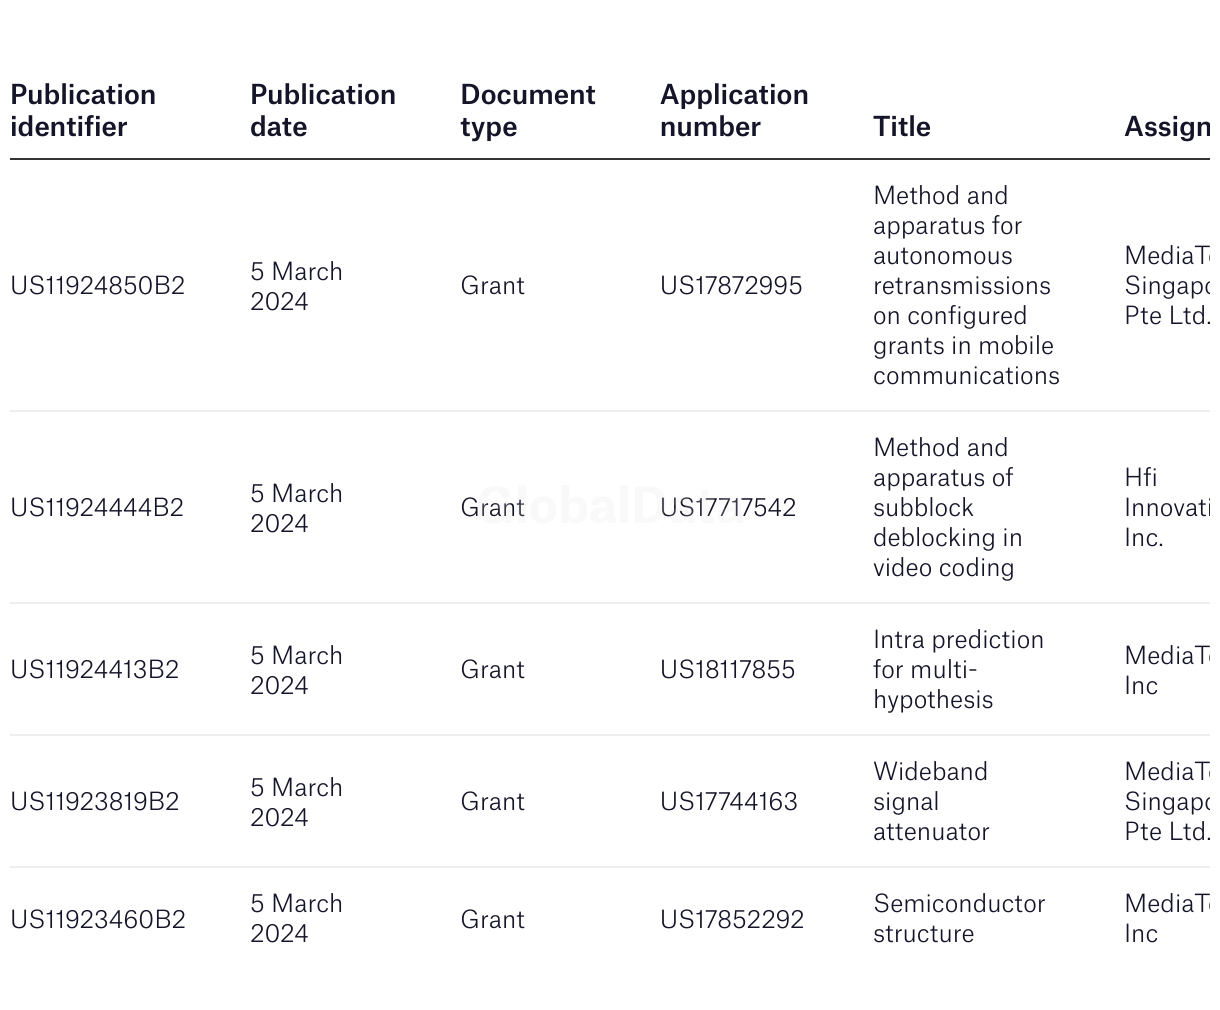Select application number US17717542
1220x1010 pixels.
728,508
